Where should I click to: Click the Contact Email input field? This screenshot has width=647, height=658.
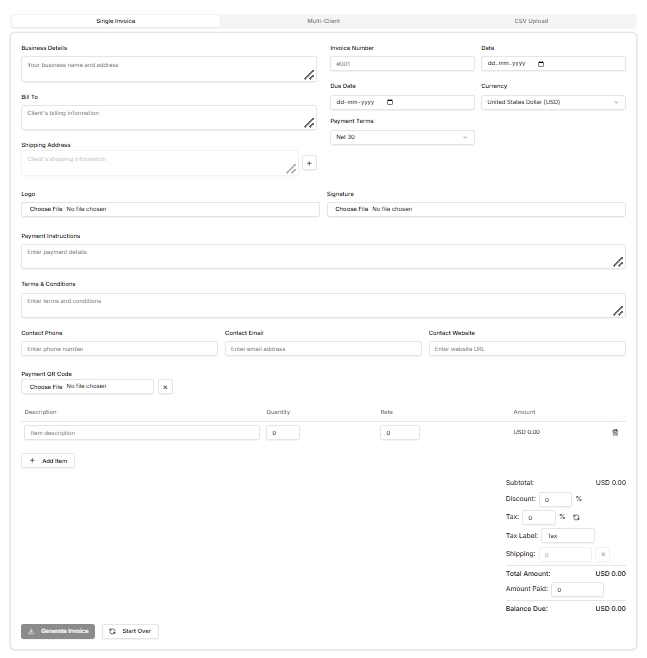[x=323, y=349]
